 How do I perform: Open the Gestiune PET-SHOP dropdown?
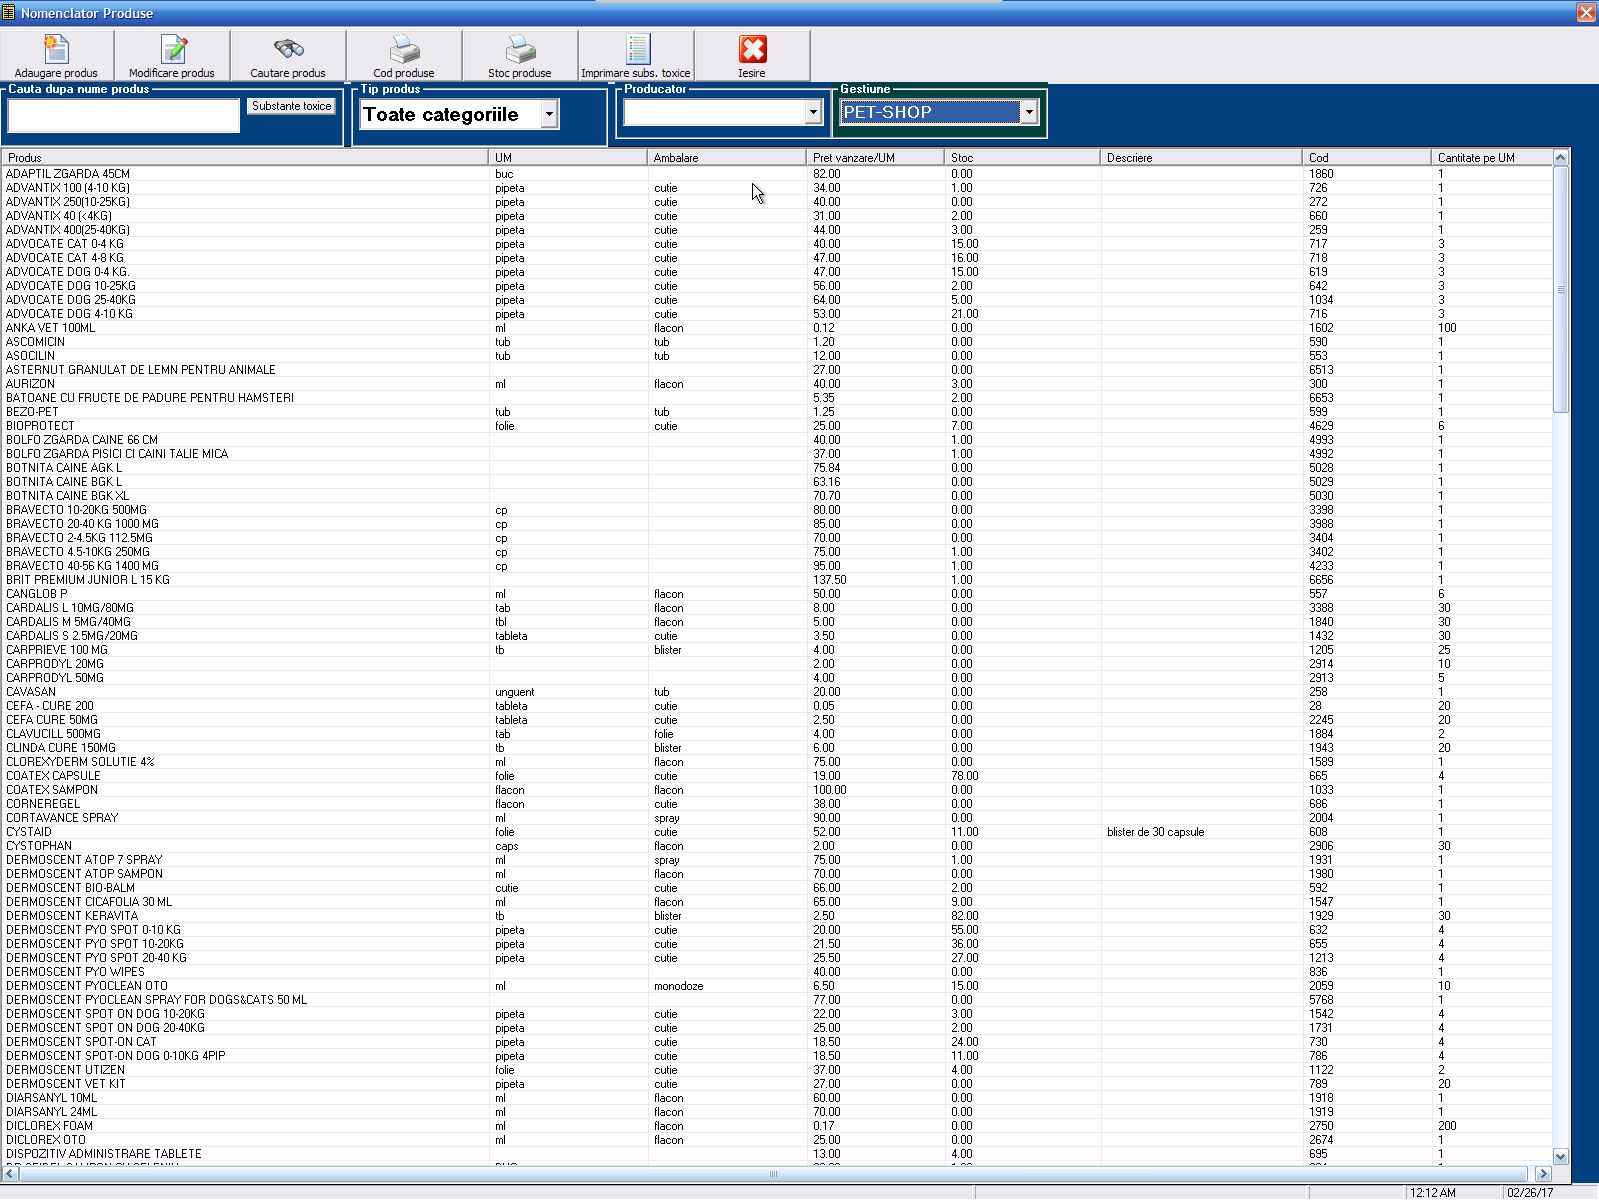(x=1029, y=112)
